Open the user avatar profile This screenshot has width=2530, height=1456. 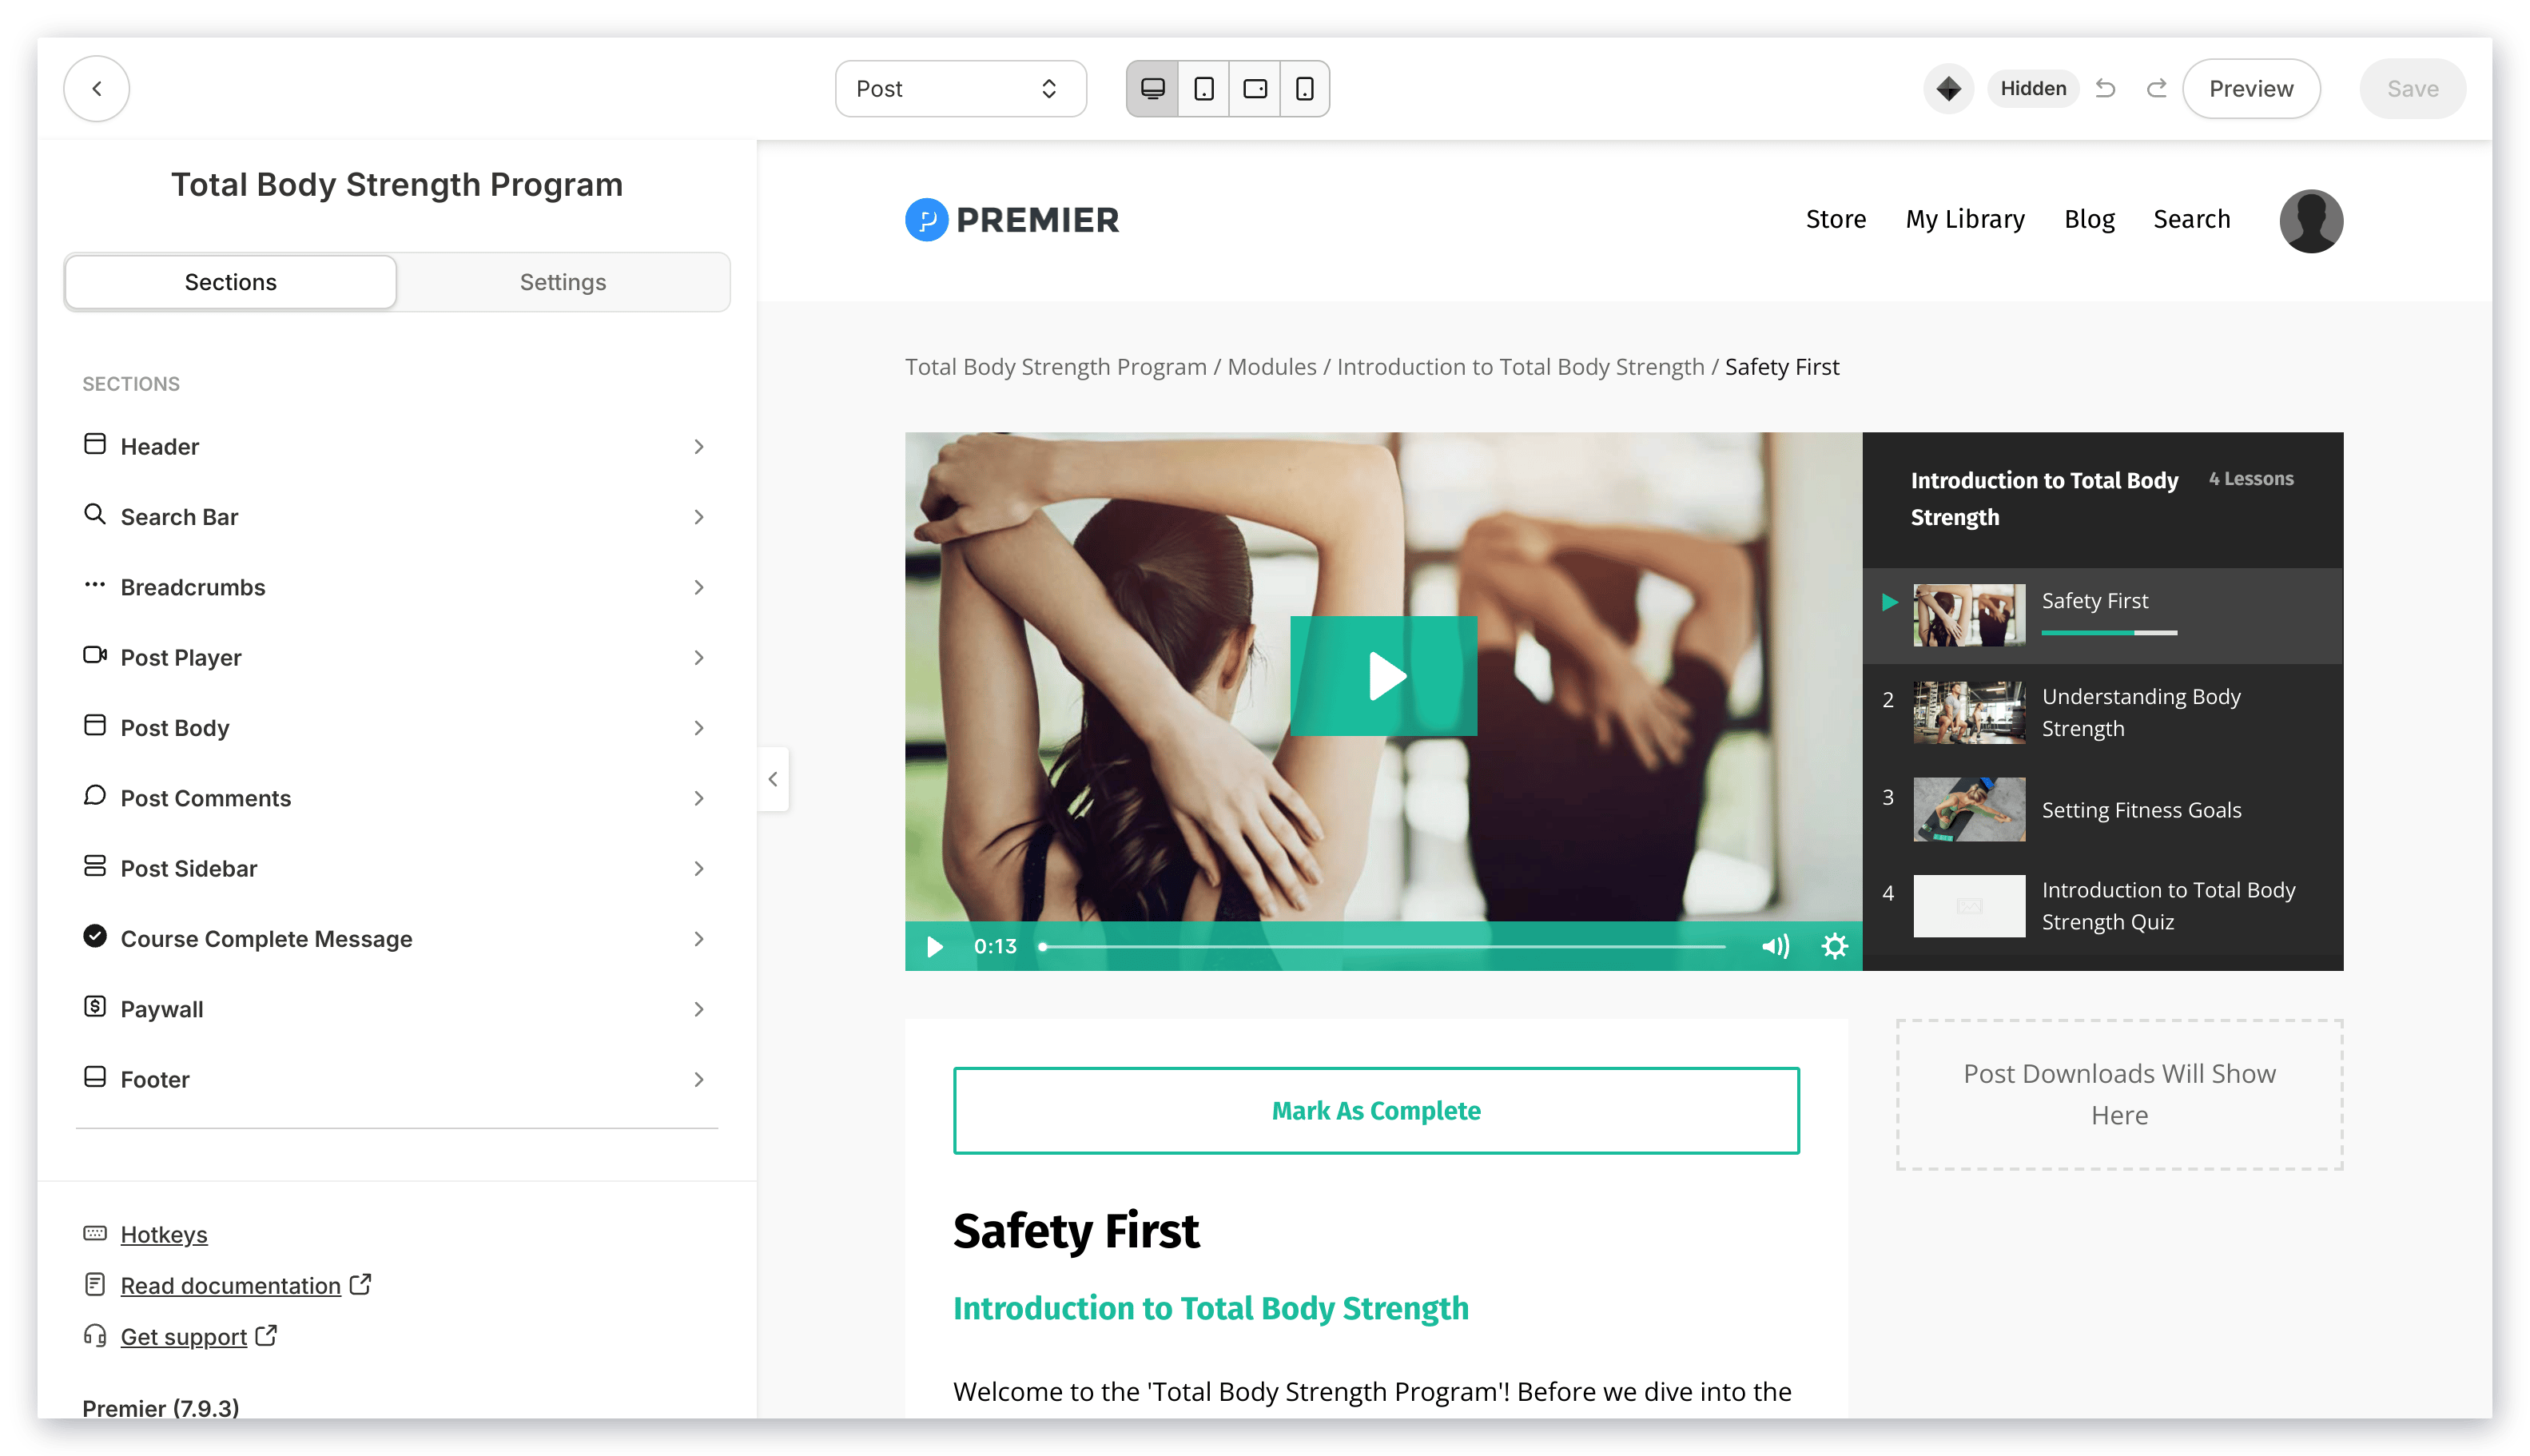2310,221
